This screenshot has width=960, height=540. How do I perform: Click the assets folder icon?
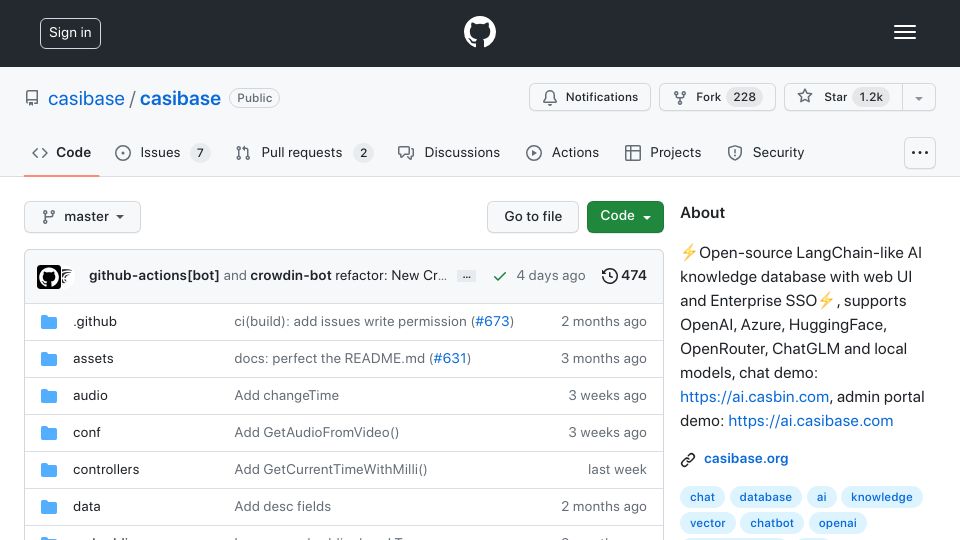(49, 359)
